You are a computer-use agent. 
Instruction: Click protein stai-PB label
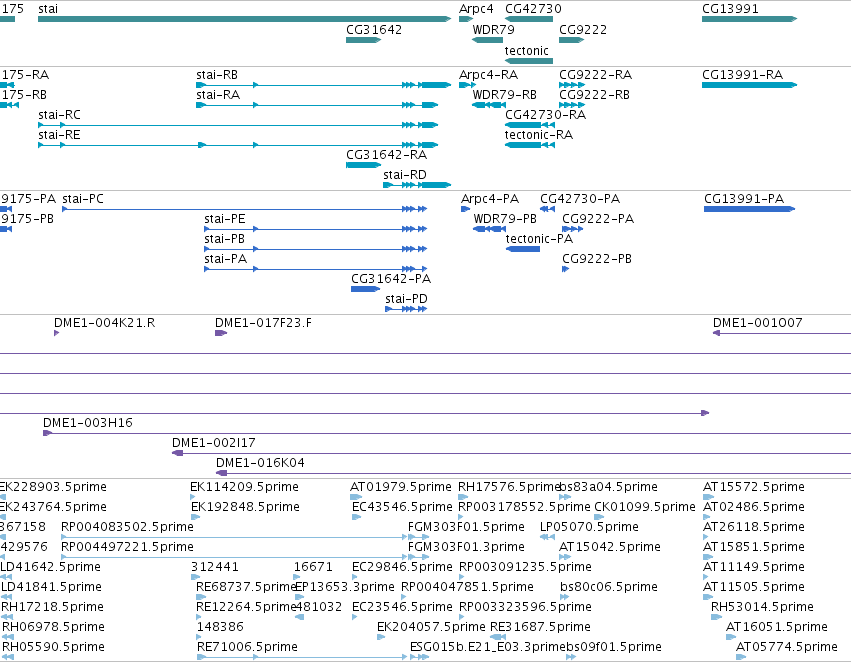point(224,239)
